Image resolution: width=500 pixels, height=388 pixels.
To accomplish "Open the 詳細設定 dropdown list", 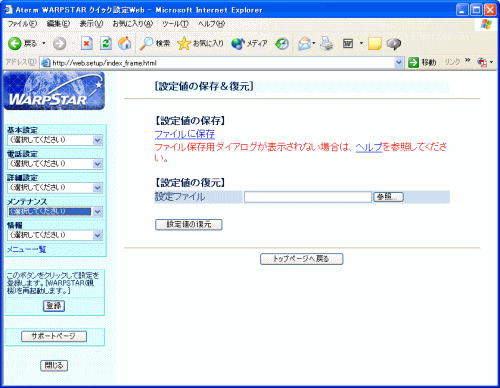I will coord(55,188).
